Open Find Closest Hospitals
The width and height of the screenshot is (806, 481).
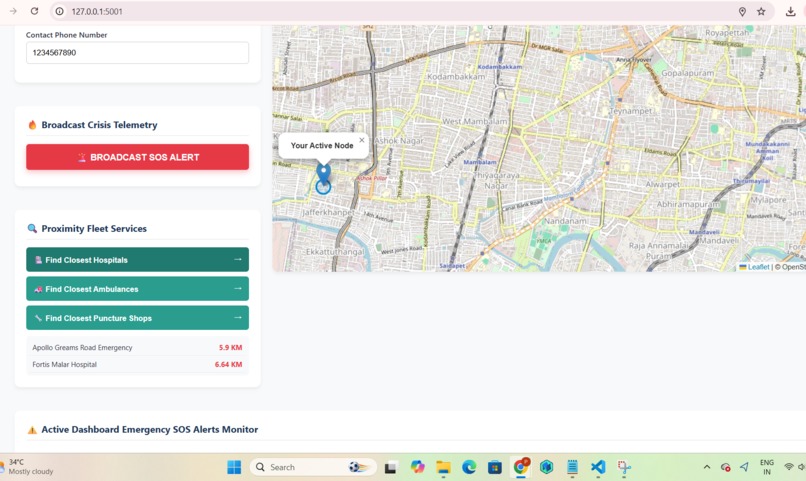(137, 260)
